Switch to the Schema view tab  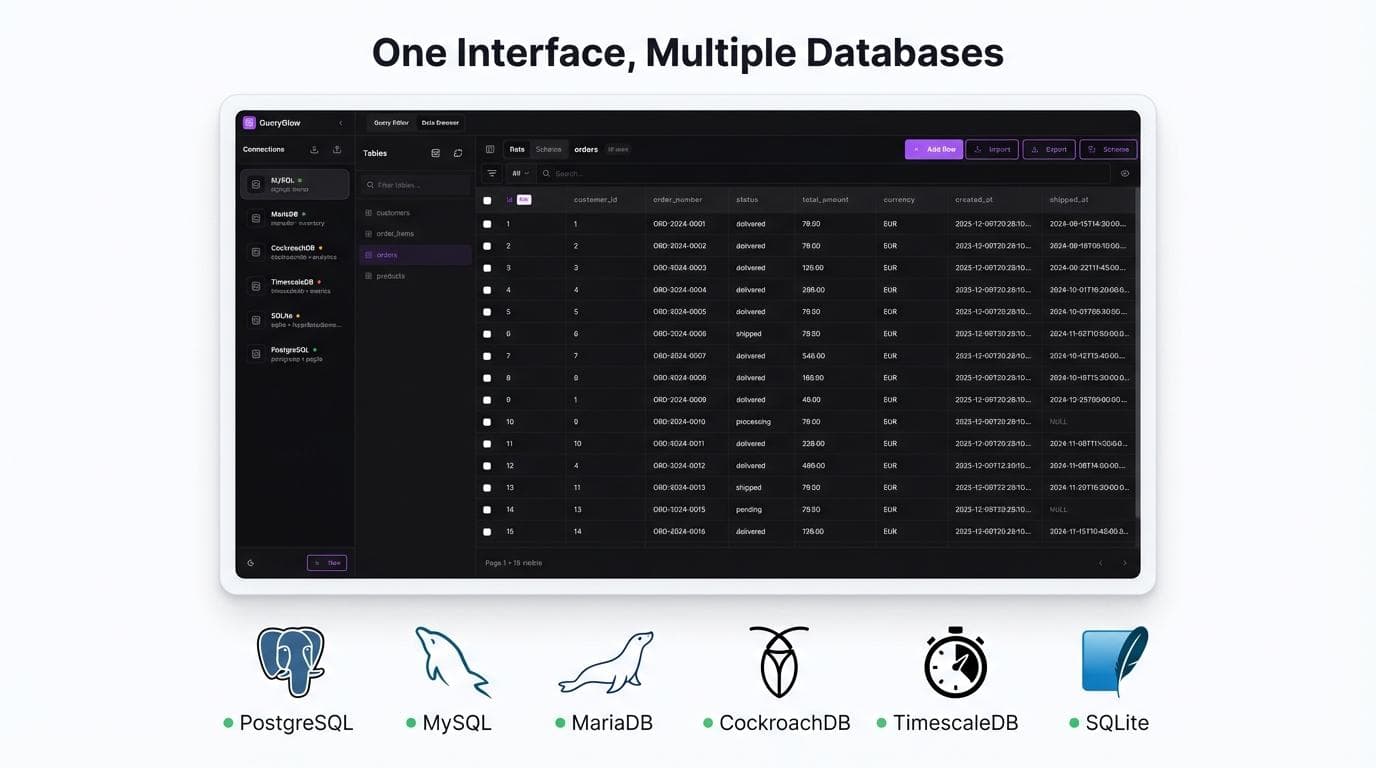coord(549,149)
